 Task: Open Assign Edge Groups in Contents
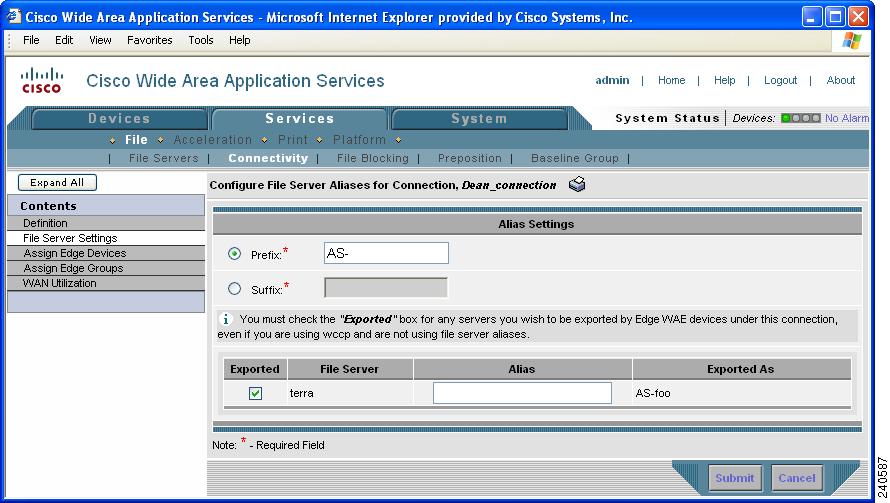click(x=106, y=268)
